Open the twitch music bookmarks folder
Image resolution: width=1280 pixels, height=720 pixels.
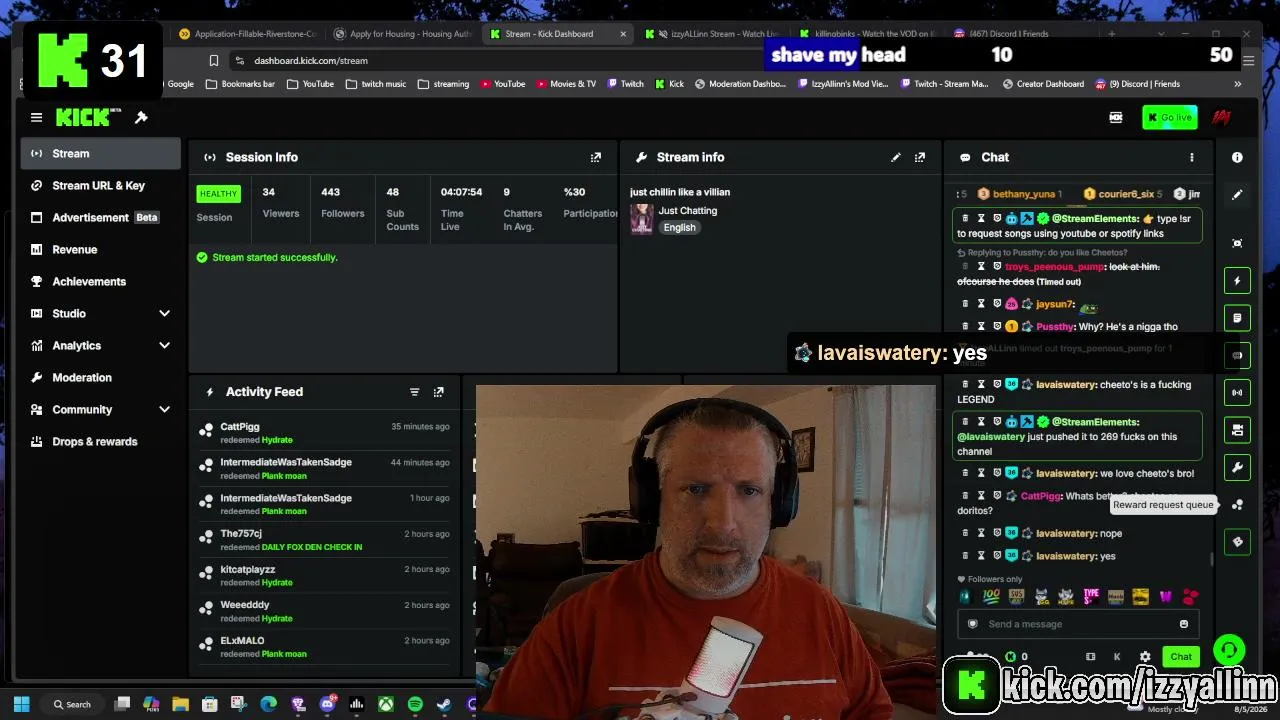(376, 84)
